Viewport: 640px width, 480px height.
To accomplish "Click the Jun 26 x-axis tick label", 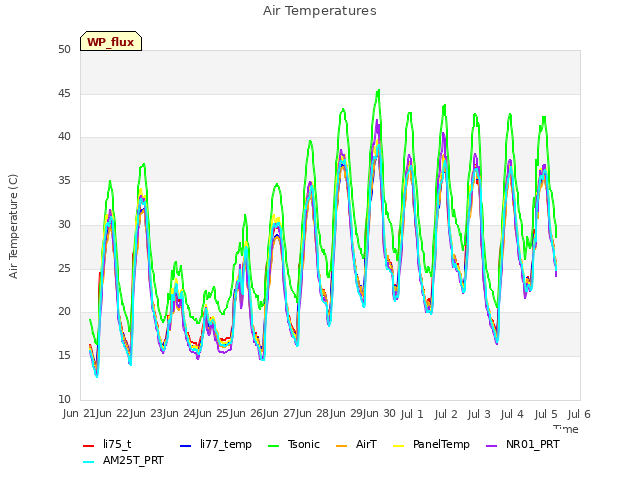I will tap(247, 413).
